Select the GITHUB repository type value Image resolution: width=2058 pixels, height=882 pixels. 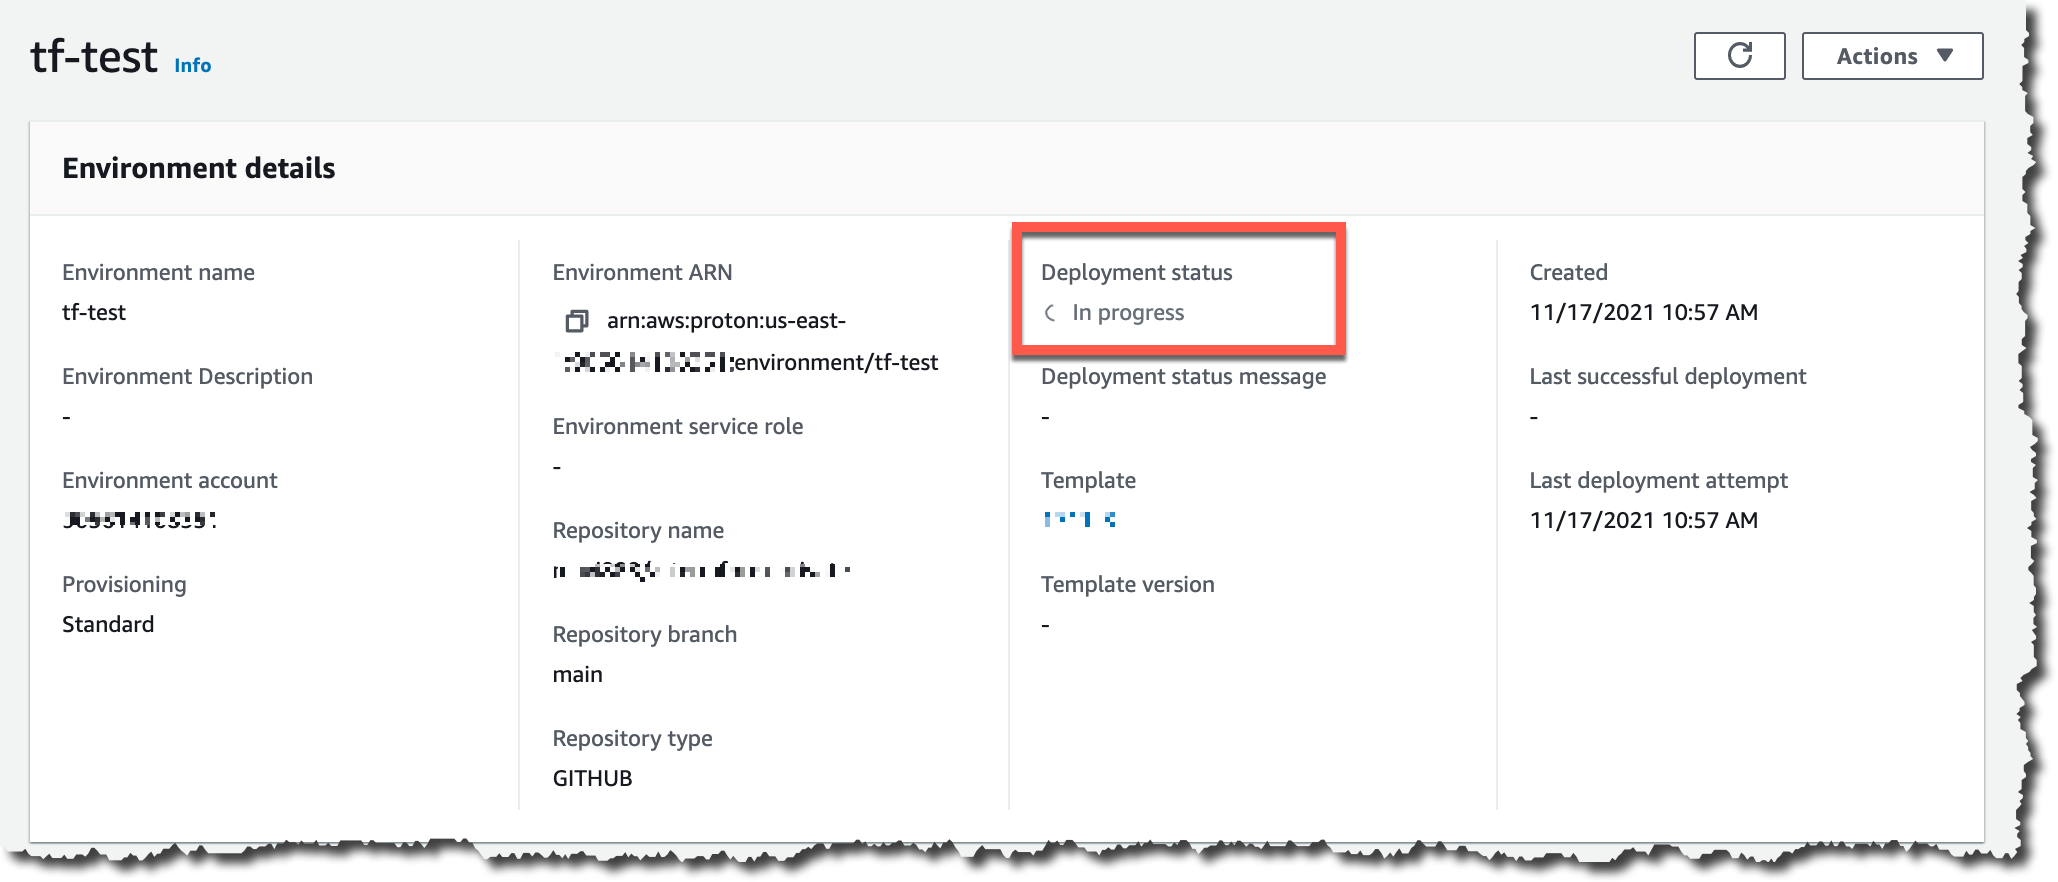pyautogui.click(x=592, y=778)
